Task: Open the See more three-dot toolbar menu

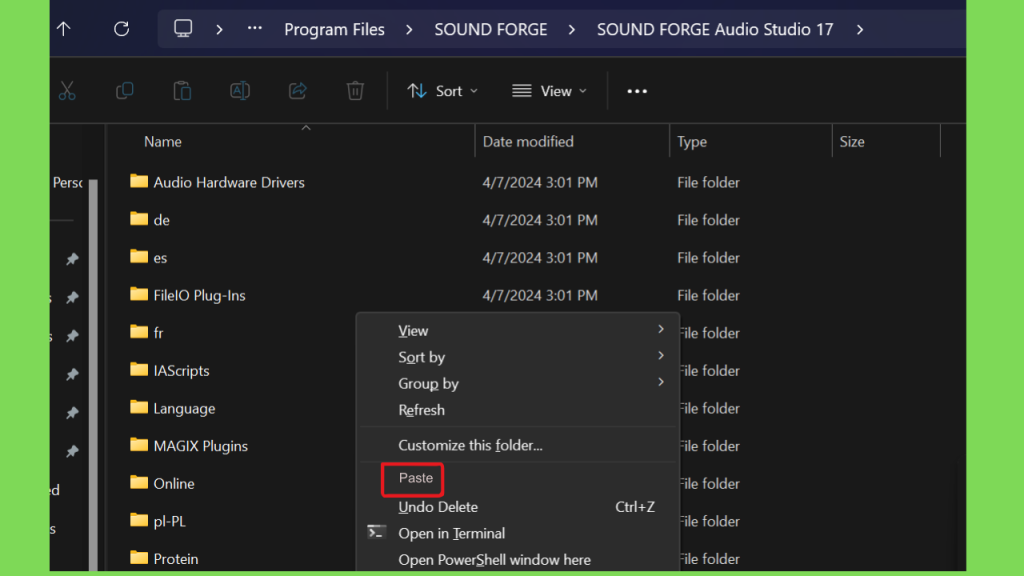Action: [x=637, y=91]
